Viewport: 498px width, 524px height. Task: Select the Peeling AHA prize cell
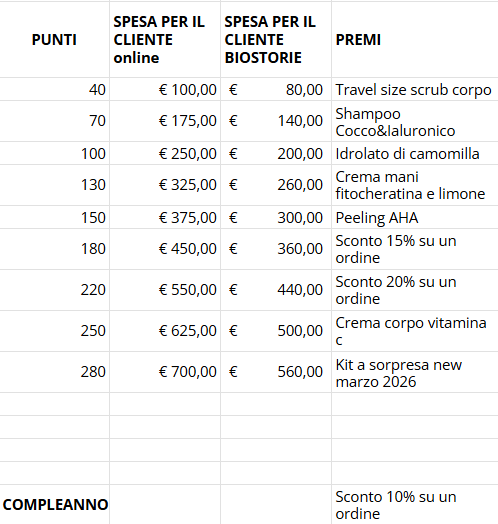415,217
